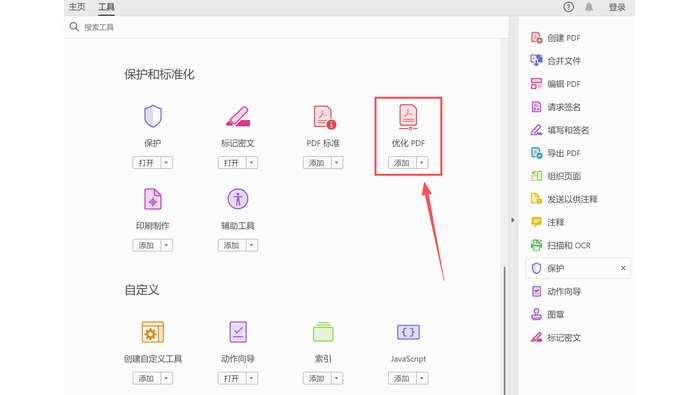Viewport: 700px width, 395px height.
Task: Click the 打开 button under 保护
Action: coord(146,162)
